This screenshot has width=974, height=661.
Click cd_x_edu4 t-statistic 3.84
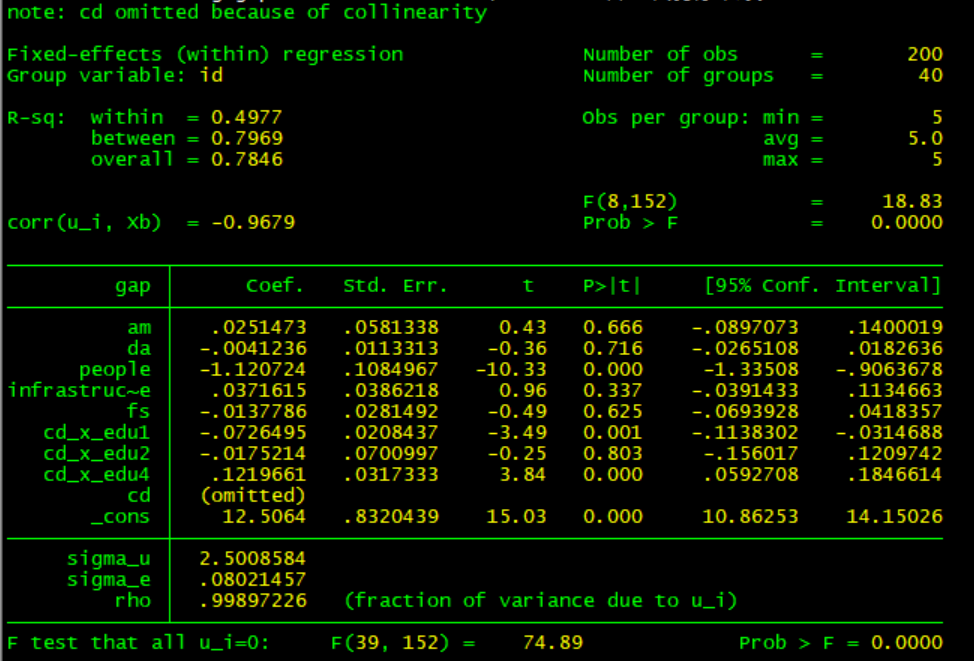pyautogui.click(x=522, y=475)
